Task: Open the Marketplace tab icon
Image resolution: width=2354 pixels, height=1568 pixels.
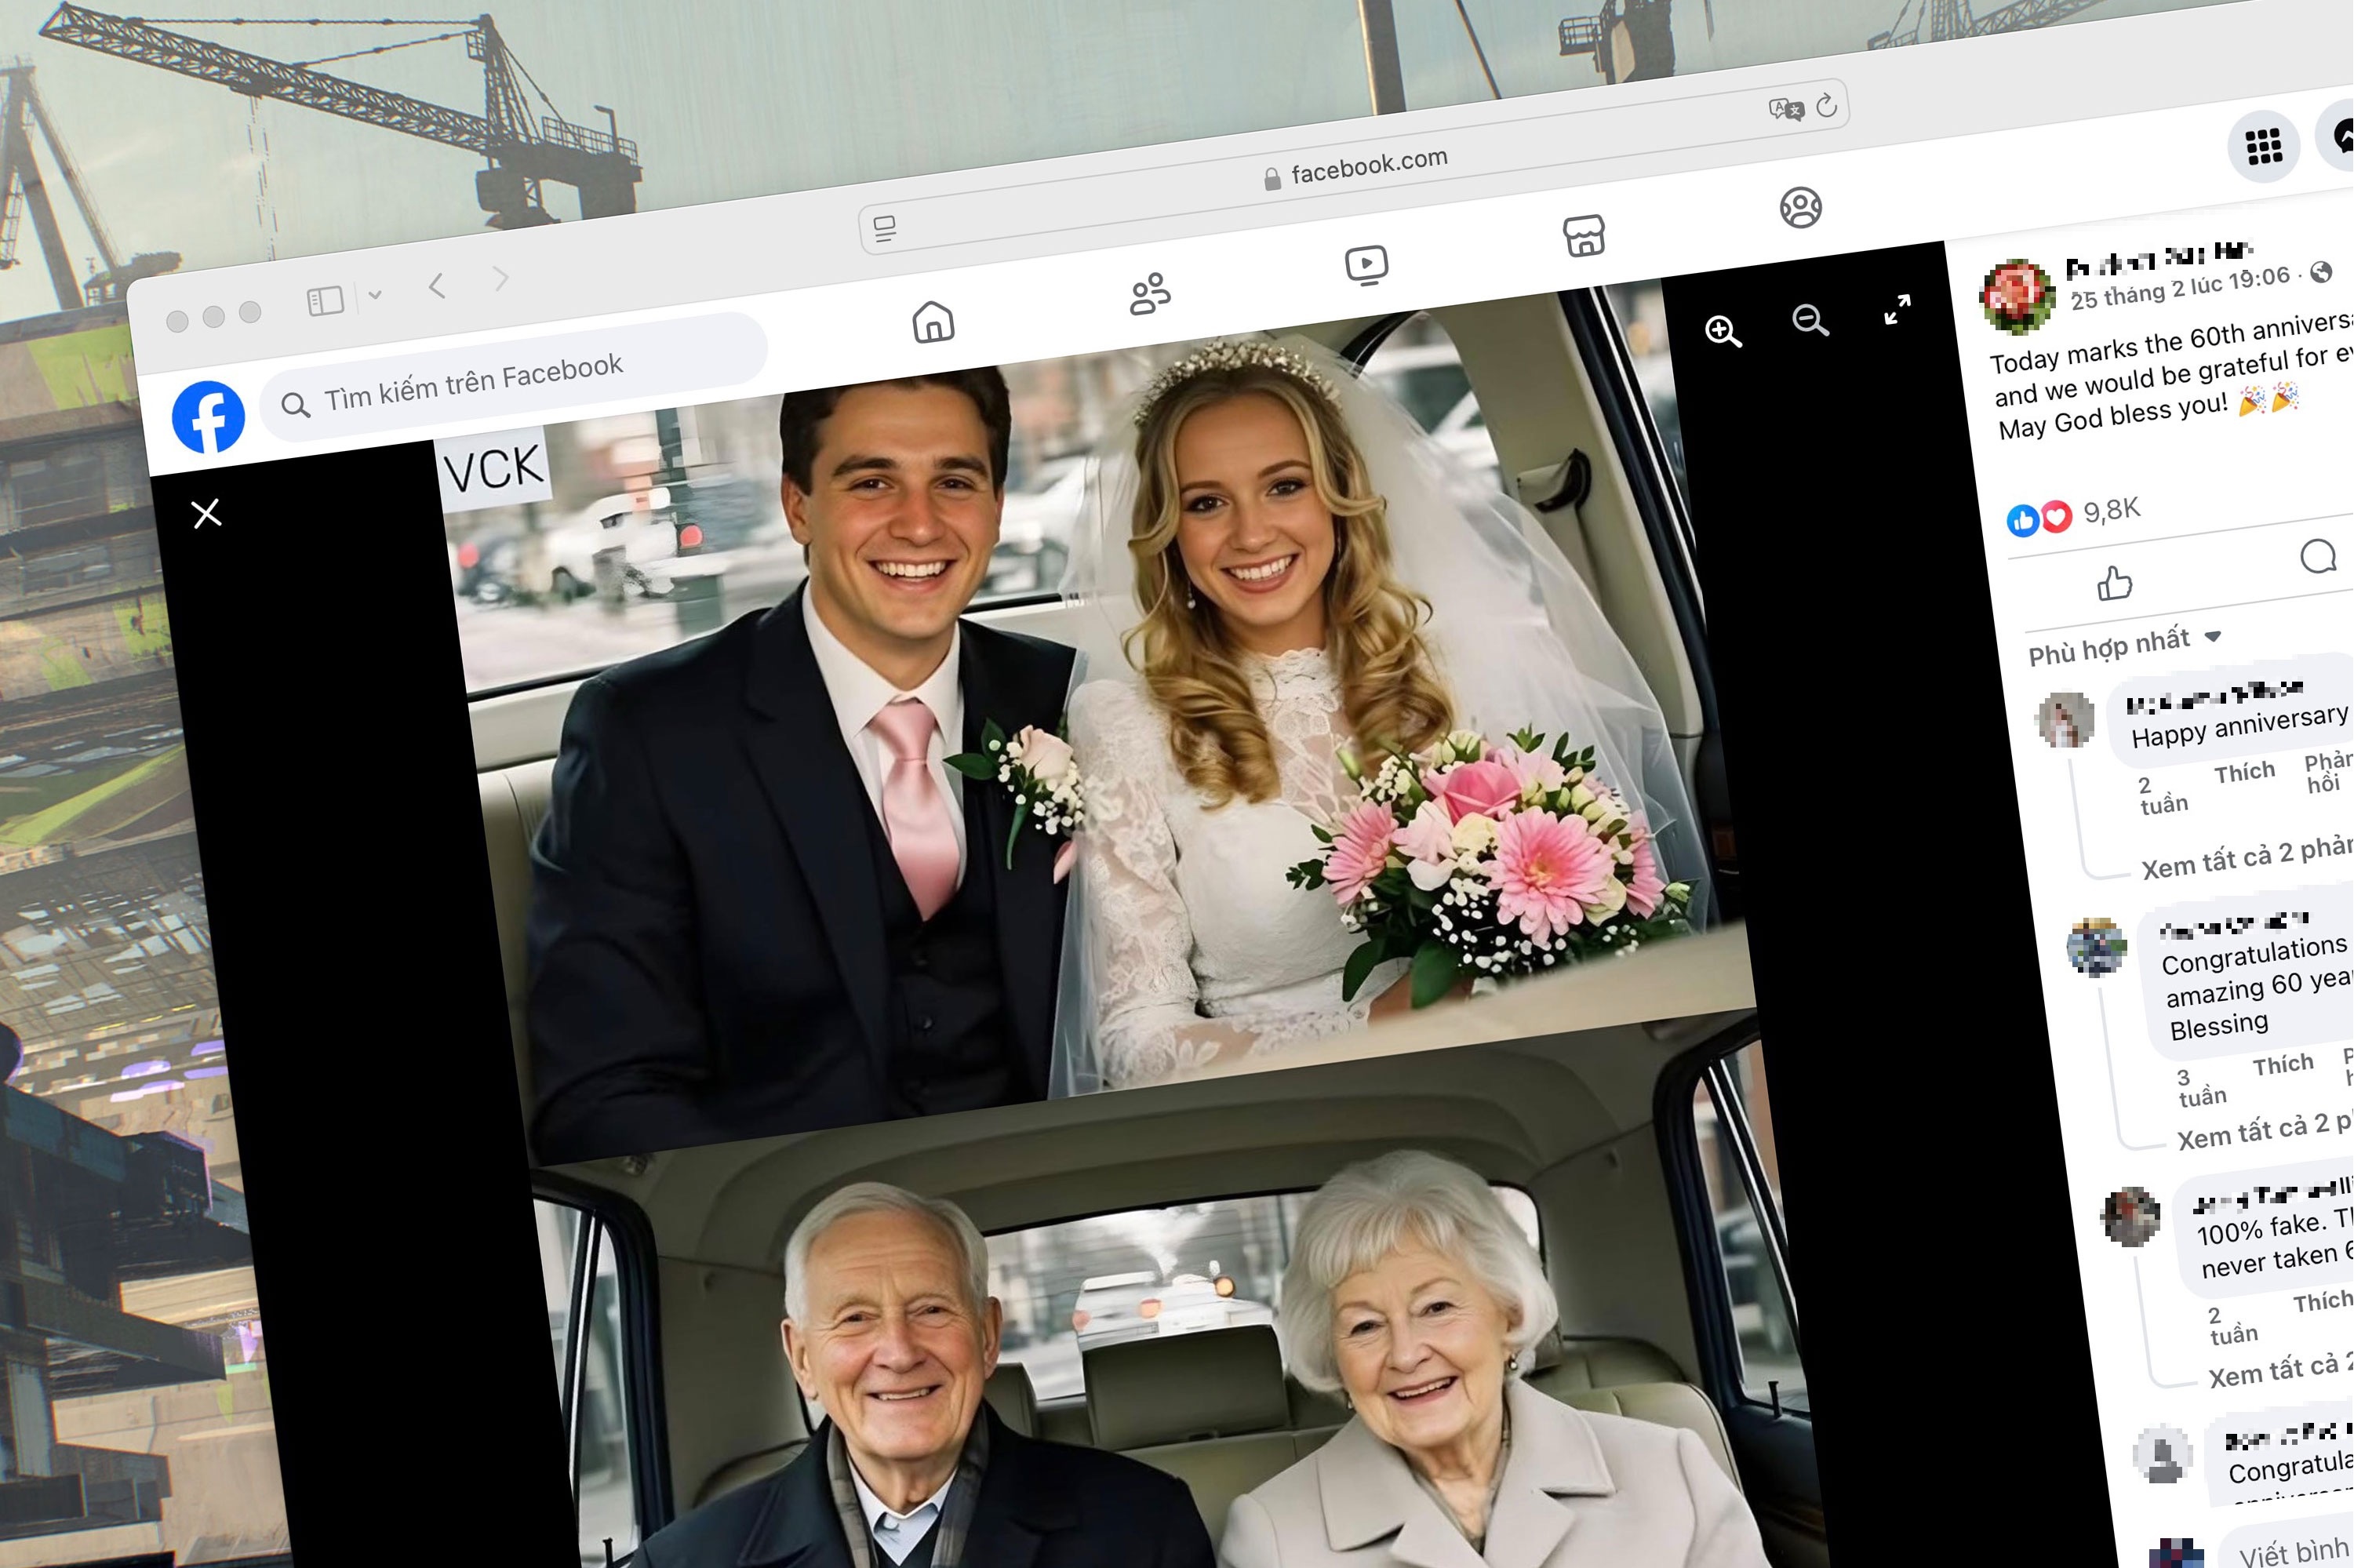Action: [x=1584, y=236]
